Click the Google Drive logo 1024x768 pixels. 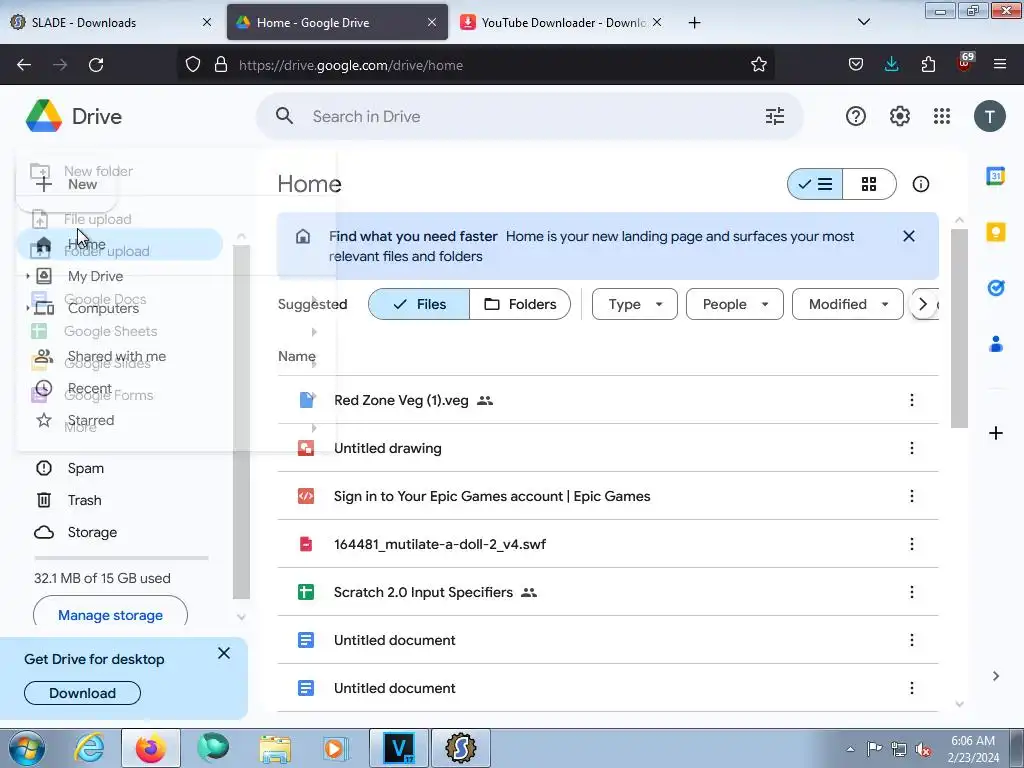coord(44,116)
